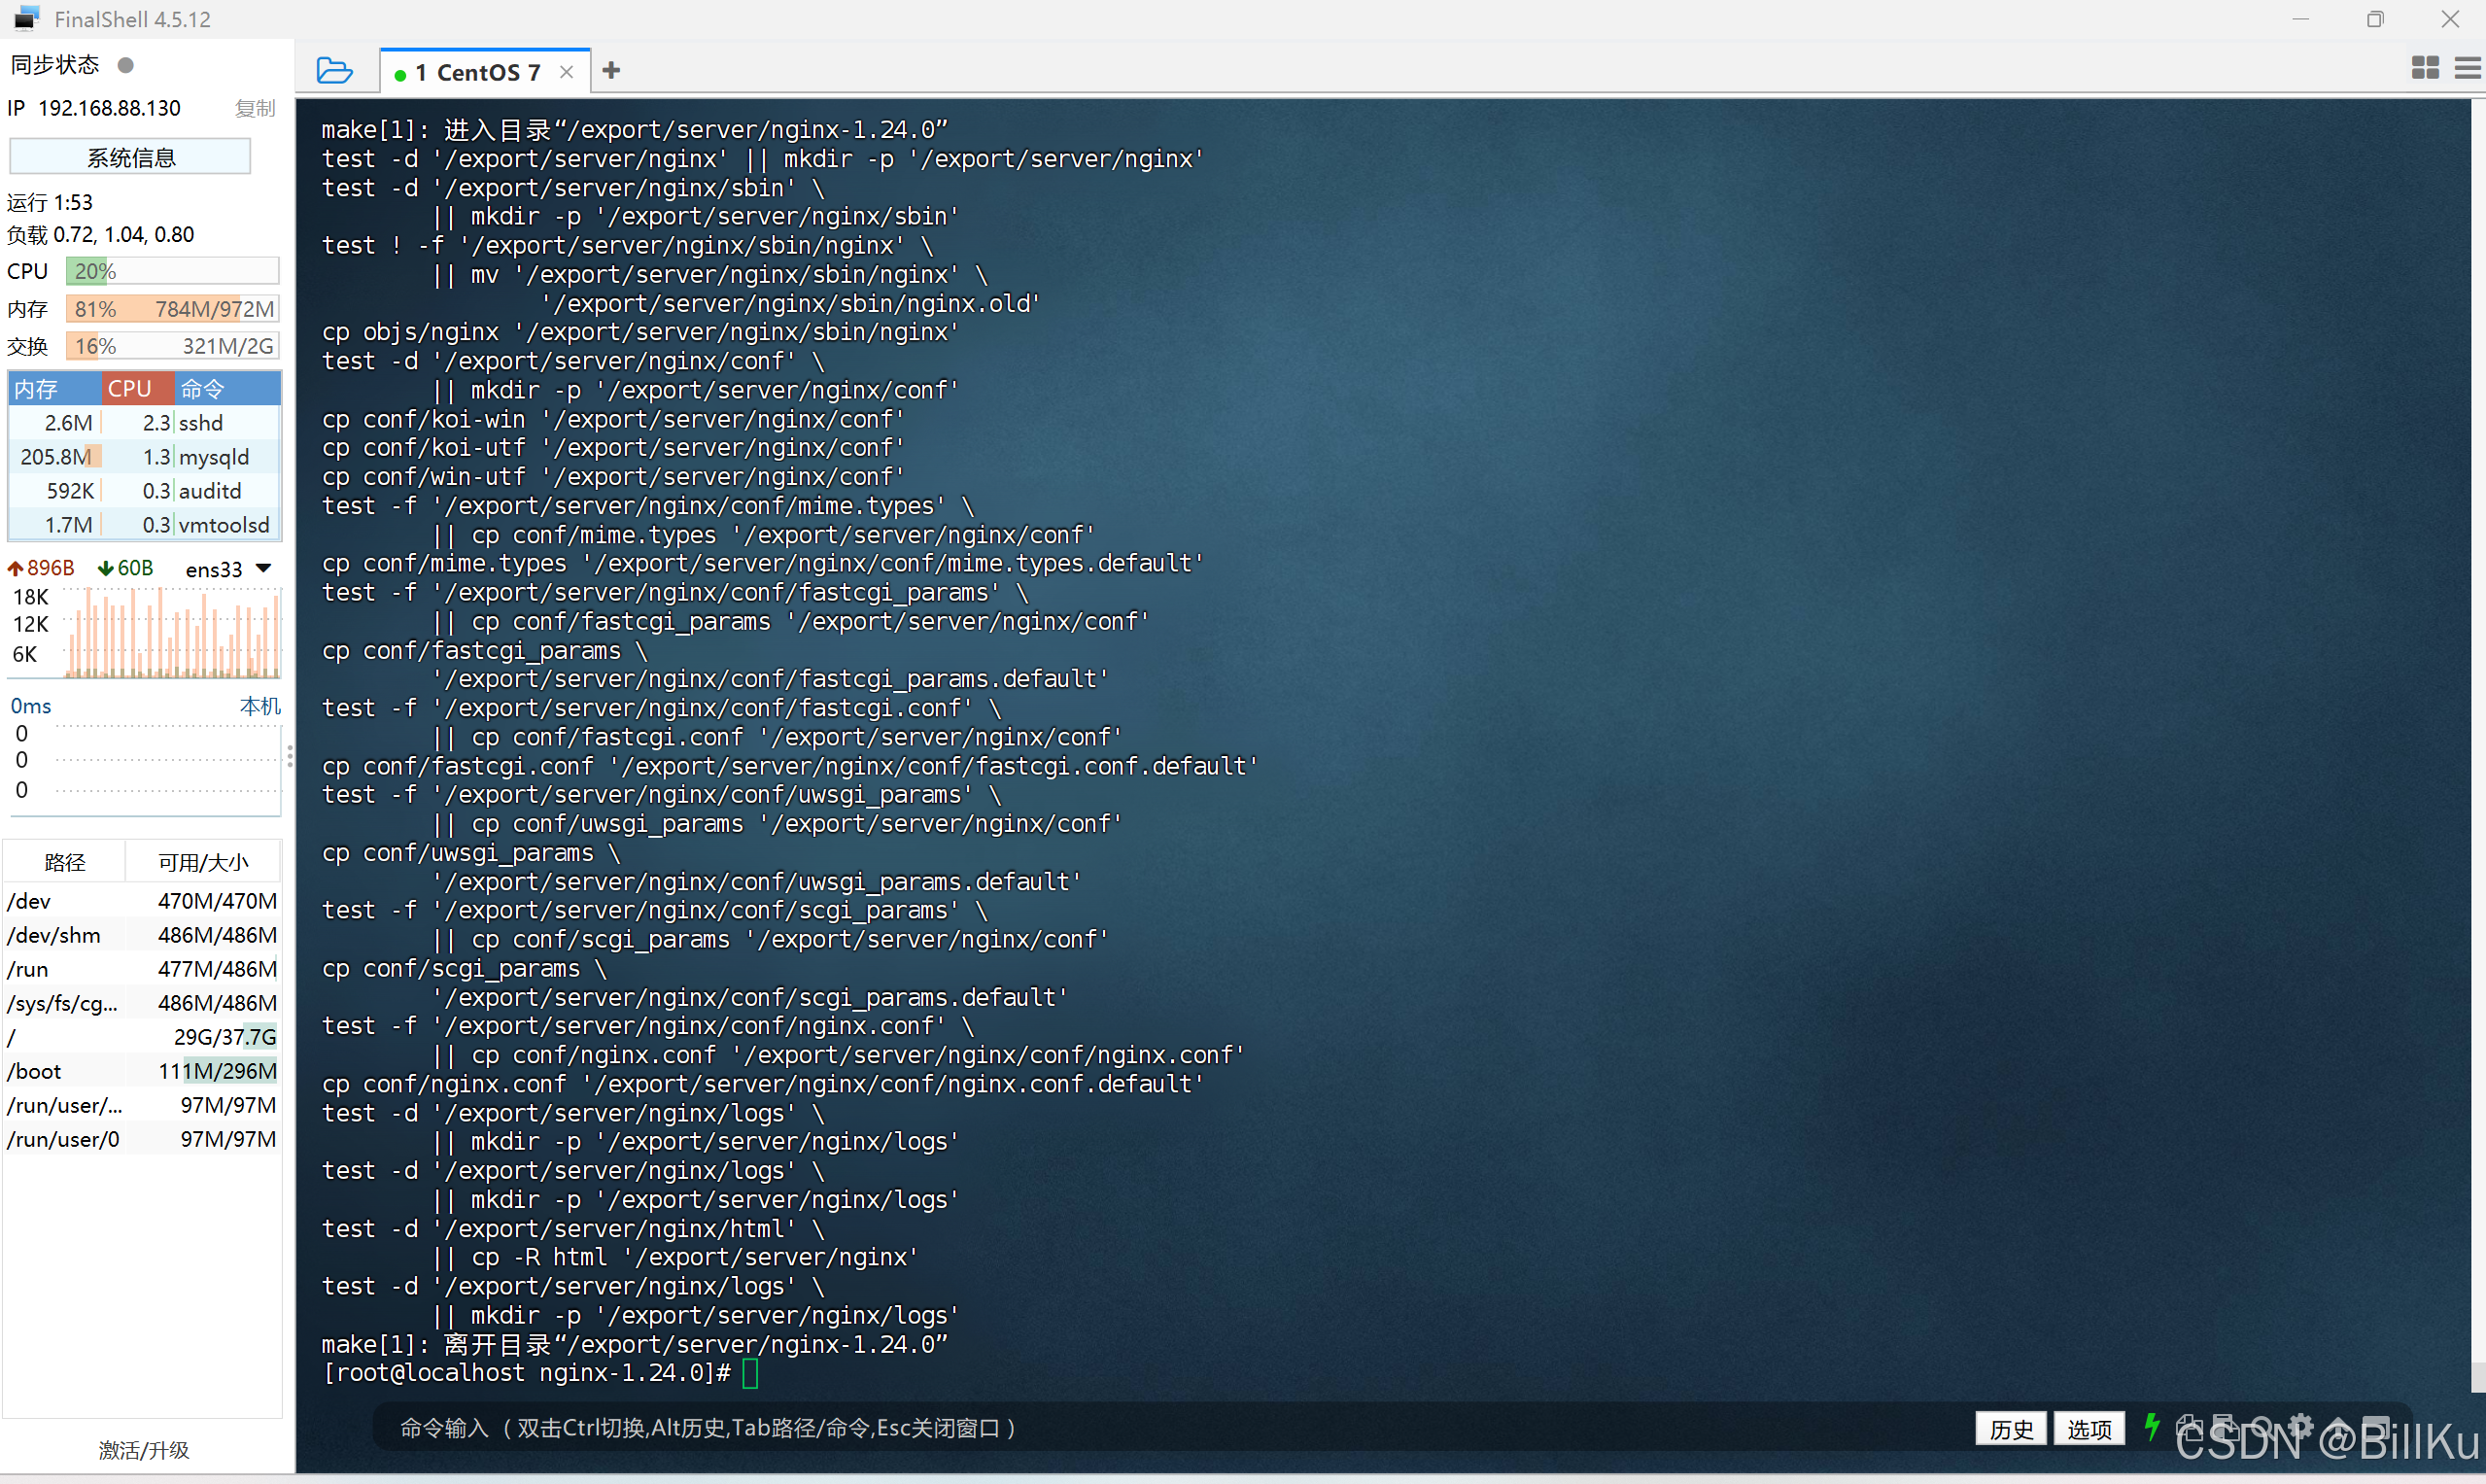Click the 内存 81% memory usage bar
Screen dimensions: 2486x1484
(x=172, y=309)
